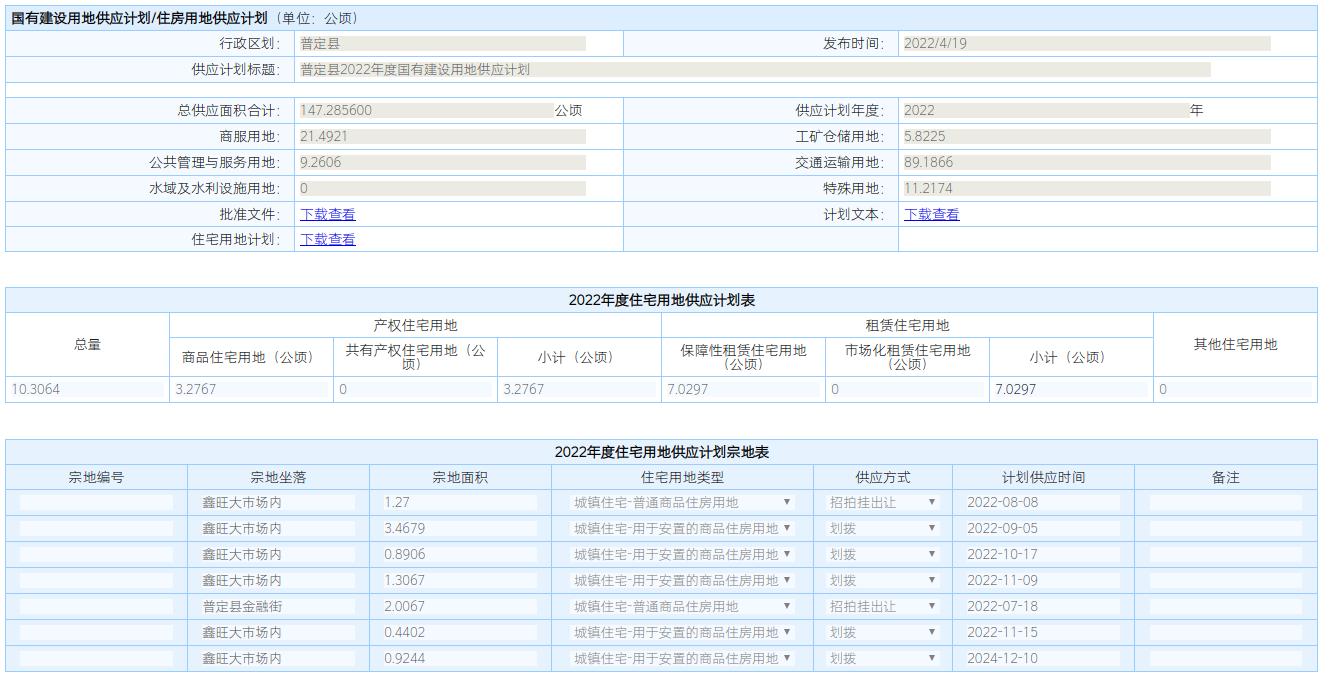The width and height of the screenshot is (1329, 687).
Task: Open 供应方式 dropdown for 2022-10-17 row
Action: (x=883, y=554)
